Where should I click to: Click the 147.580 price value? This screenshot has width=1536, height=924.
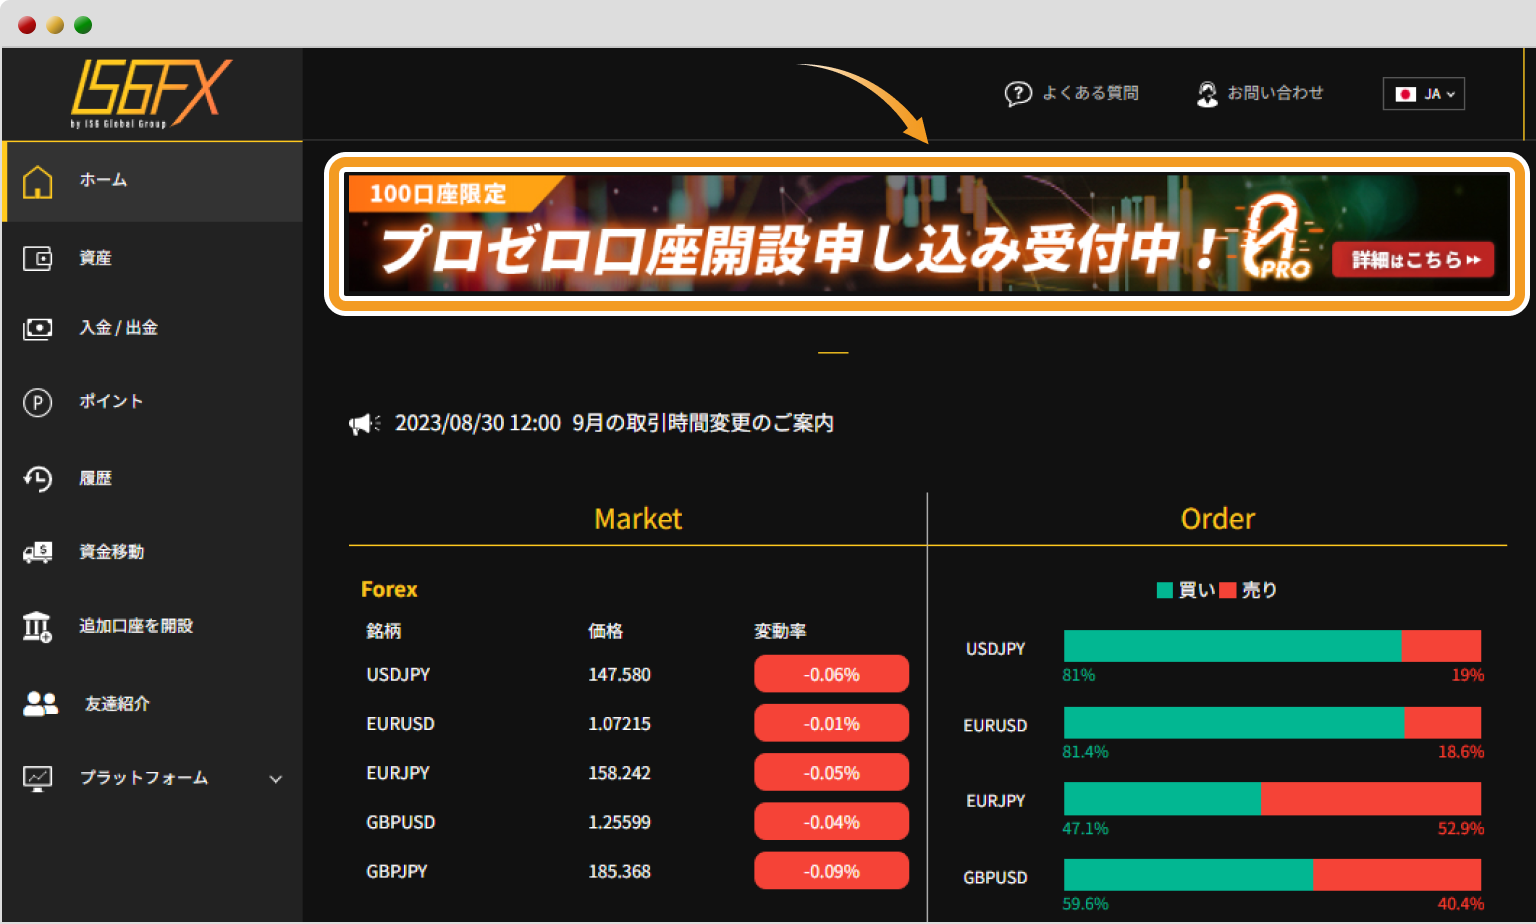click(619, 675)
